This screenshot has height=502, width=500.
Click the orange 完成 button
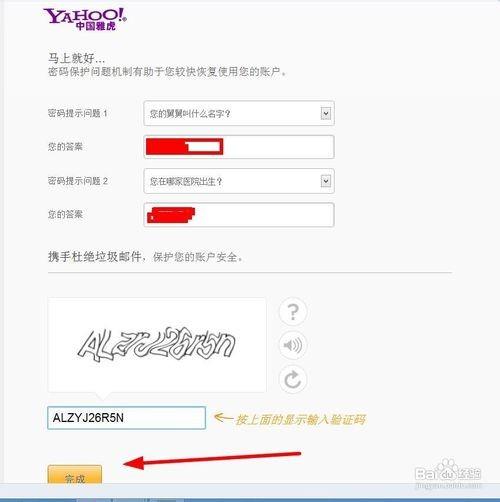tap(75, 474)
